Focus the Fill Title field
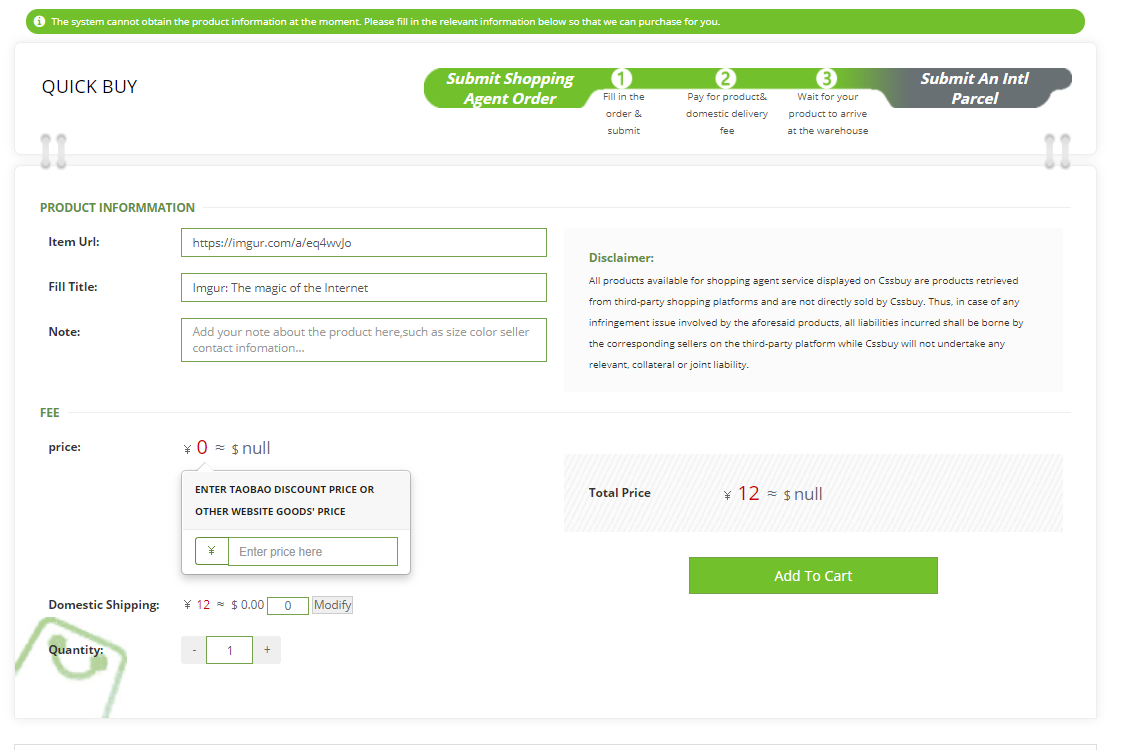This screenshot has width=1131, height=750. 364,288
